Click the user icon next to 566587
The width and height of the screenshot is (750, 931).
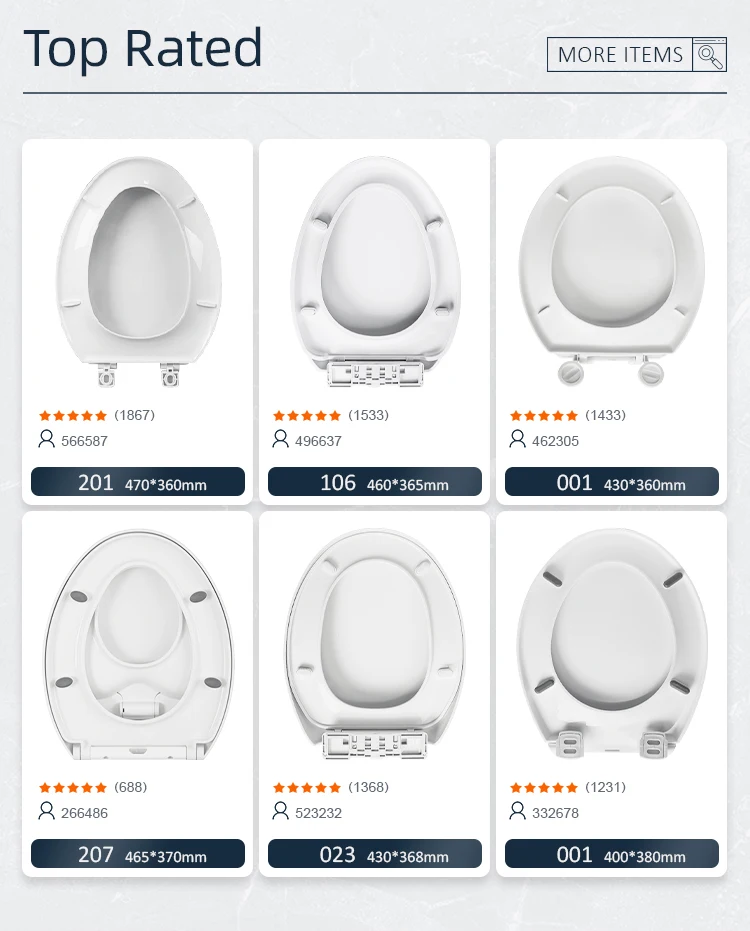pyautogui.click(x=46, y=439)
